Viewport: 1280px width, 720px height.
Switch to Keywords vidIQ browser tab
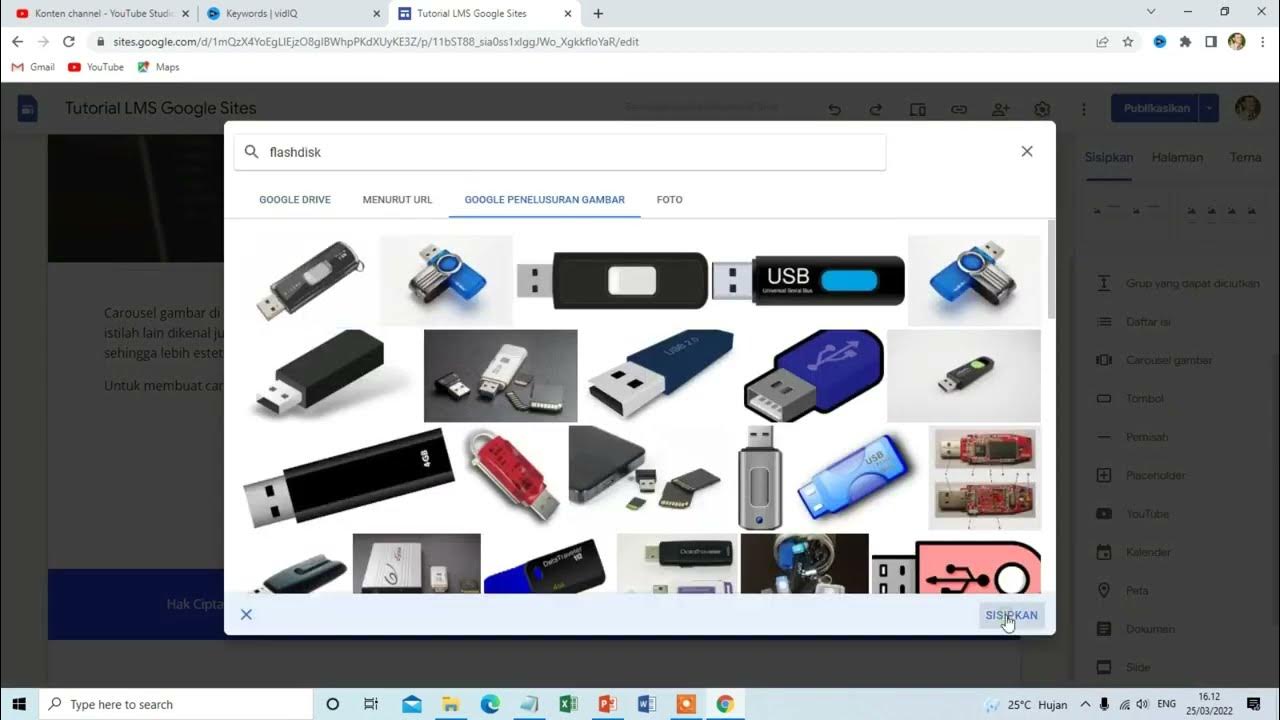pyautogui.click(x=291, y=14)
